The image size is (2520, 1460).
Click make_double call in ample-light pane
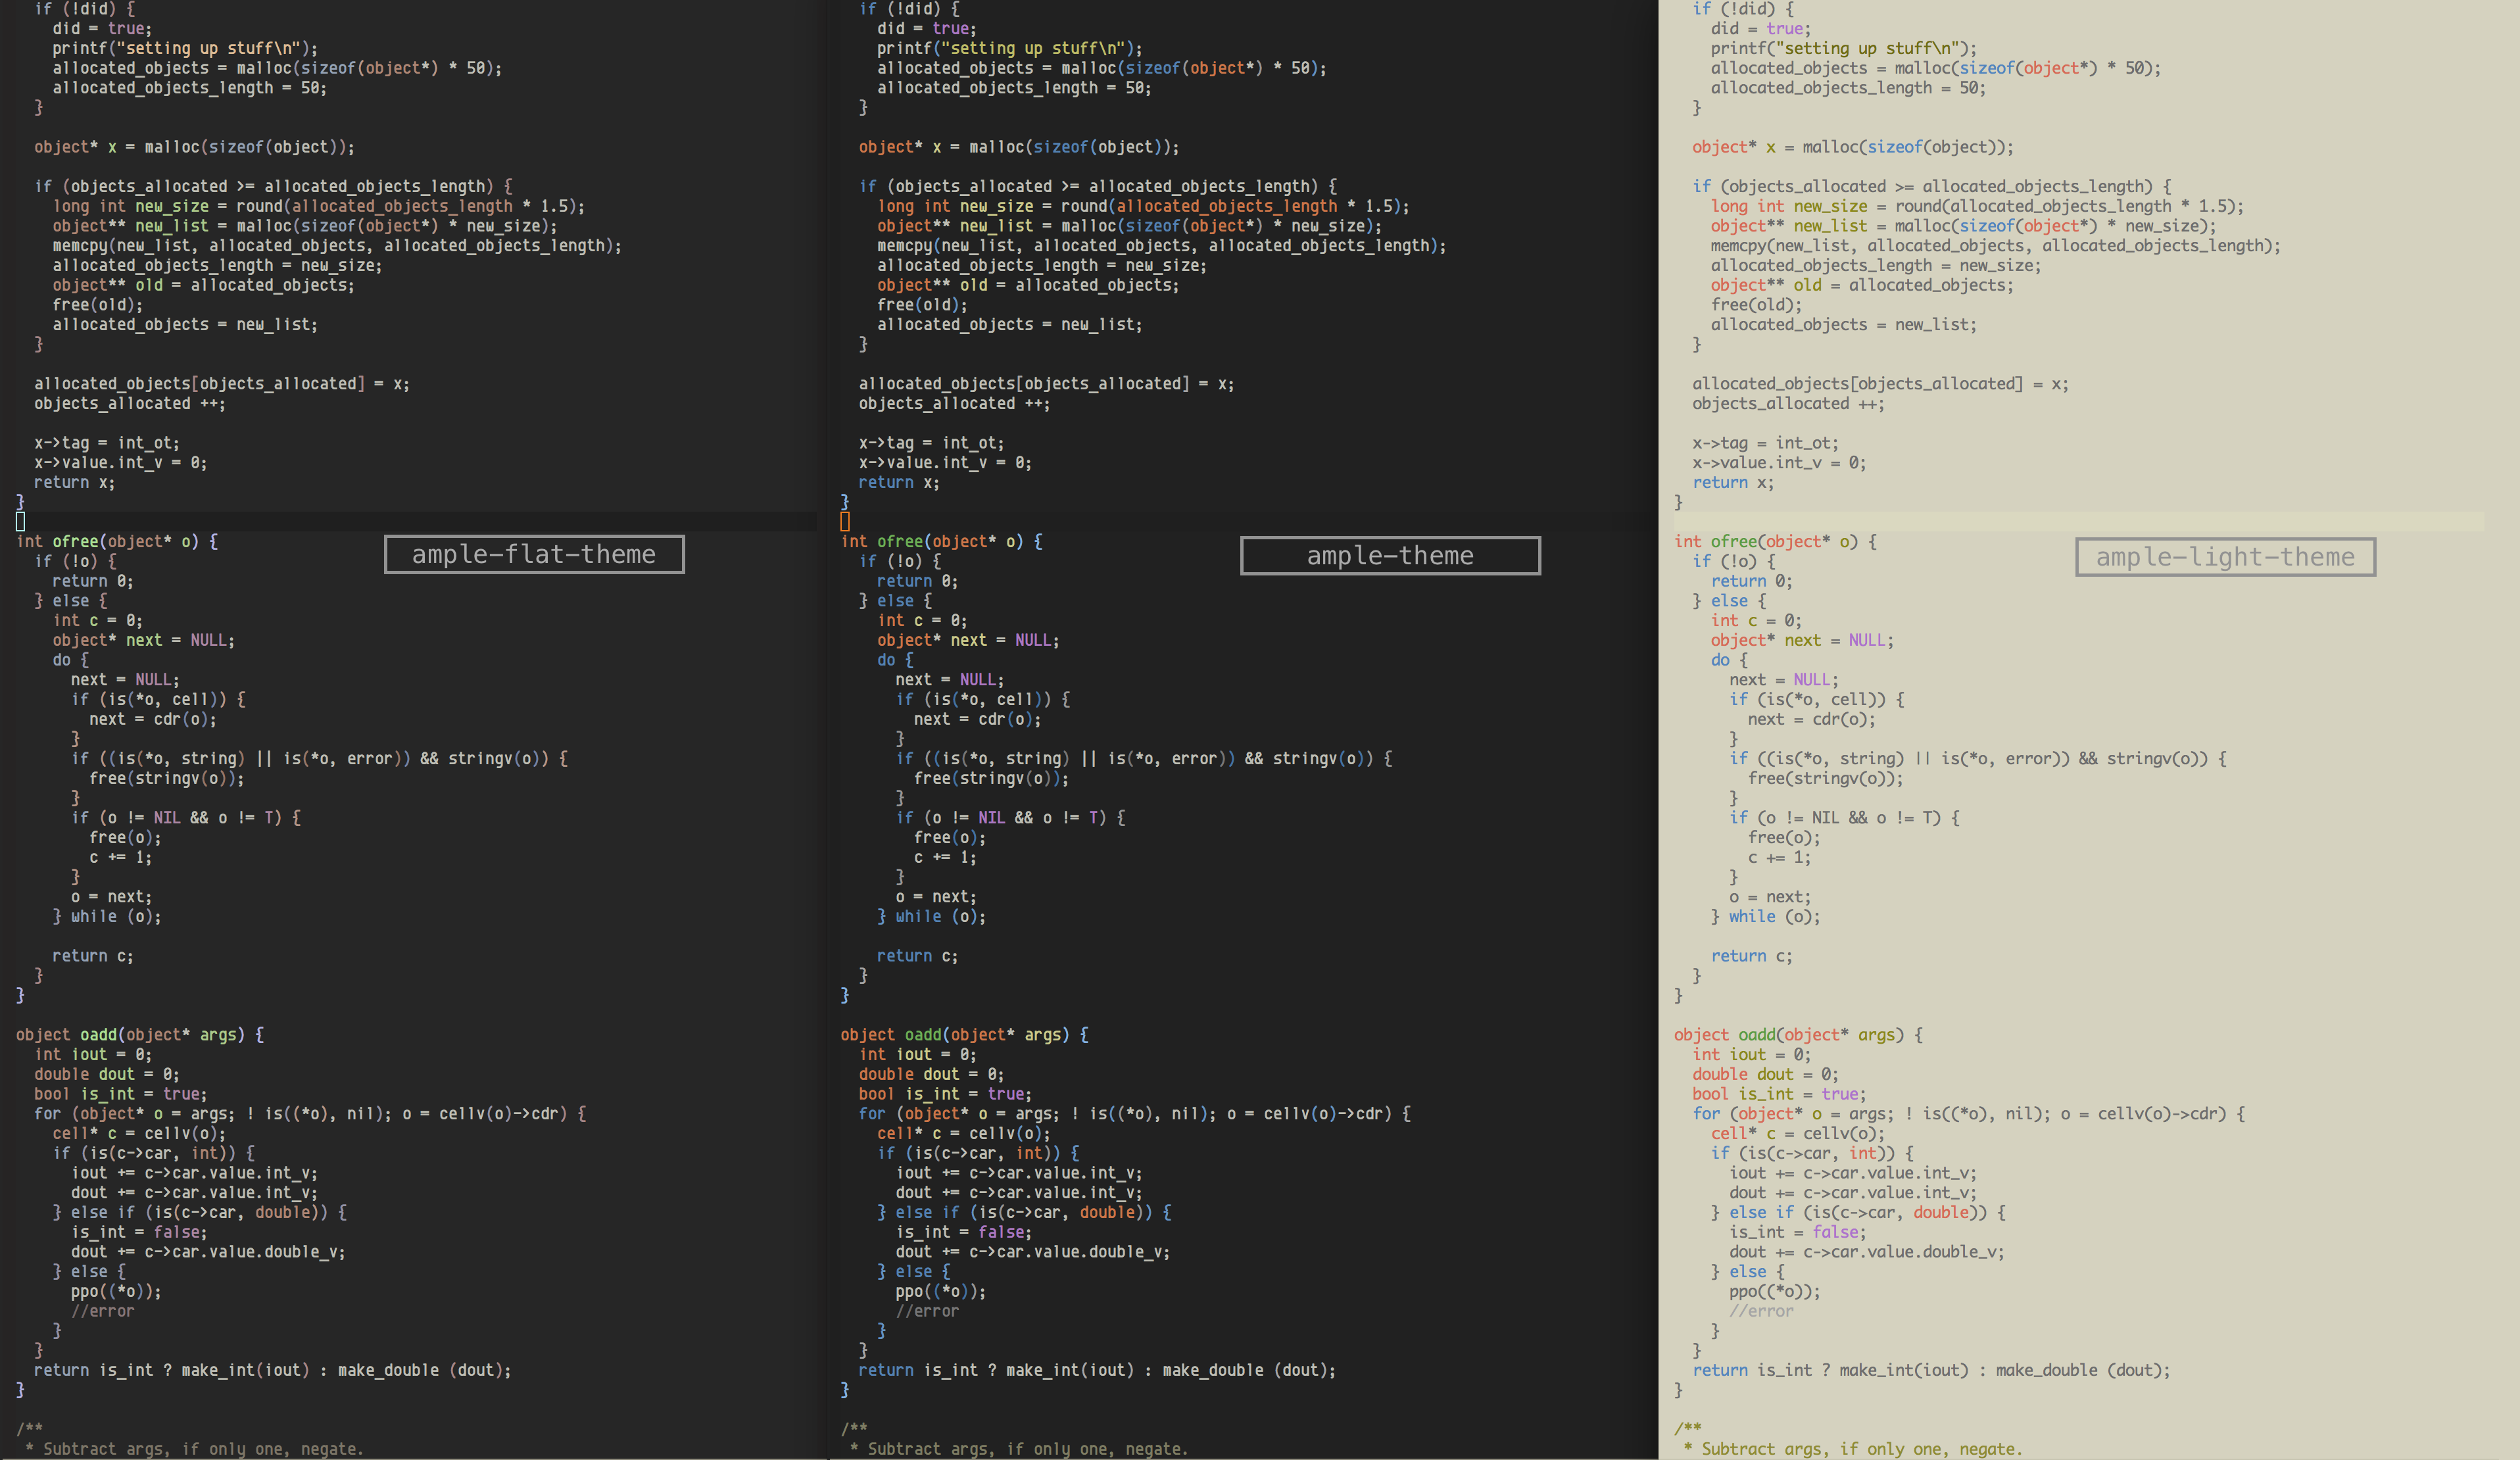point(2046,1370)
